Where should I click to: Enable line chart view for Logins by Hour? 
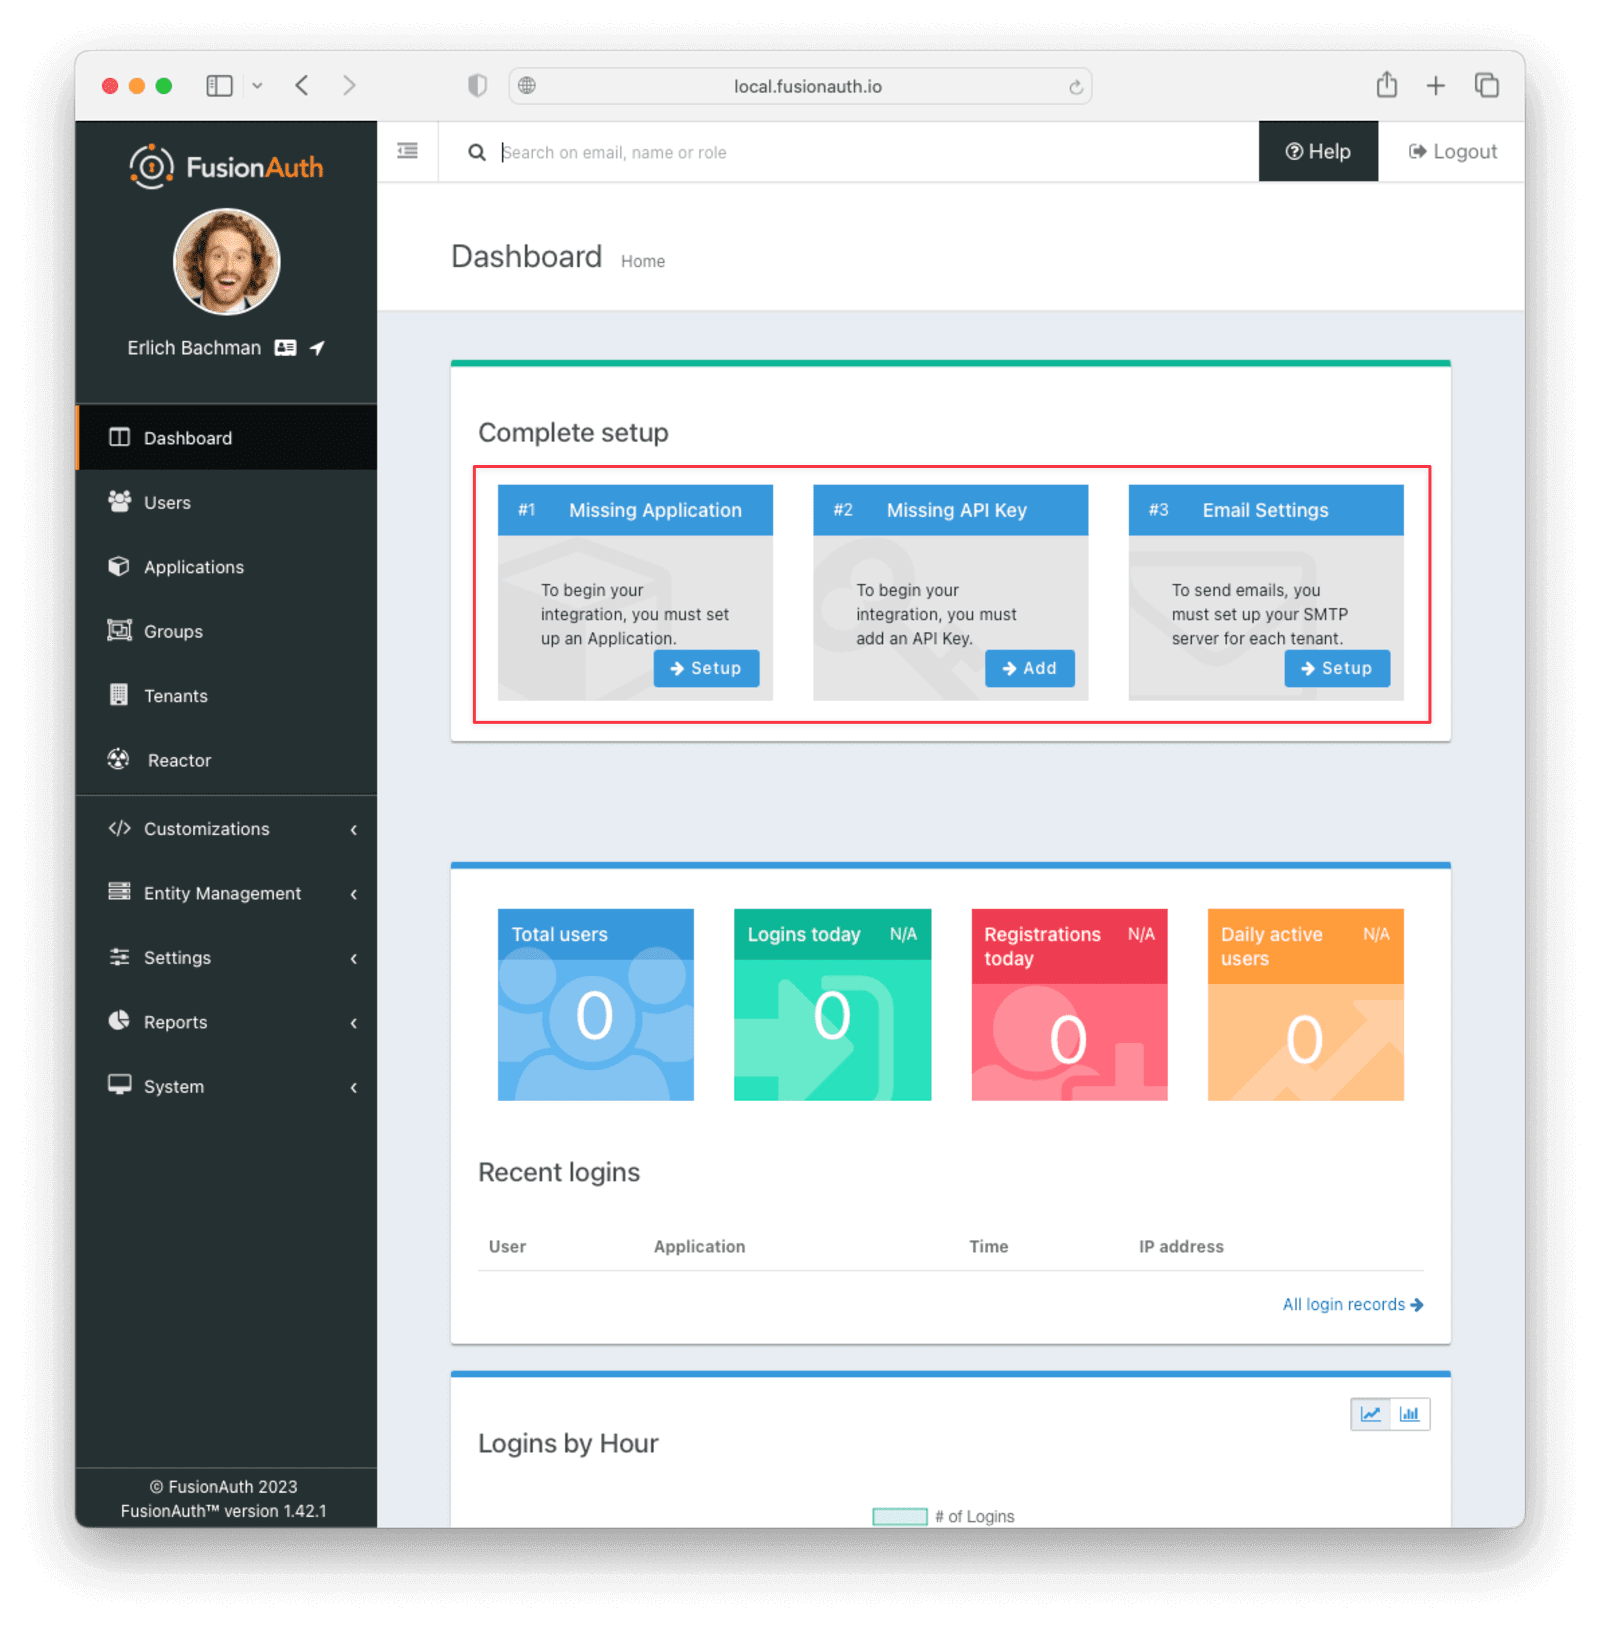click(x=1370, y=1414)
